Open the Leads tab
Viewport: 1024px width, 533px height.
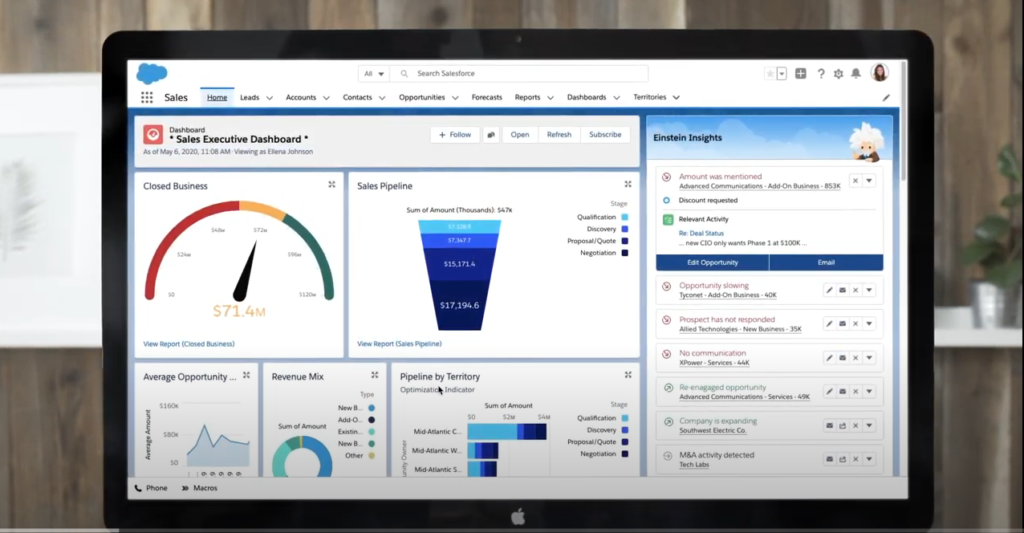(x=249, y=97)
